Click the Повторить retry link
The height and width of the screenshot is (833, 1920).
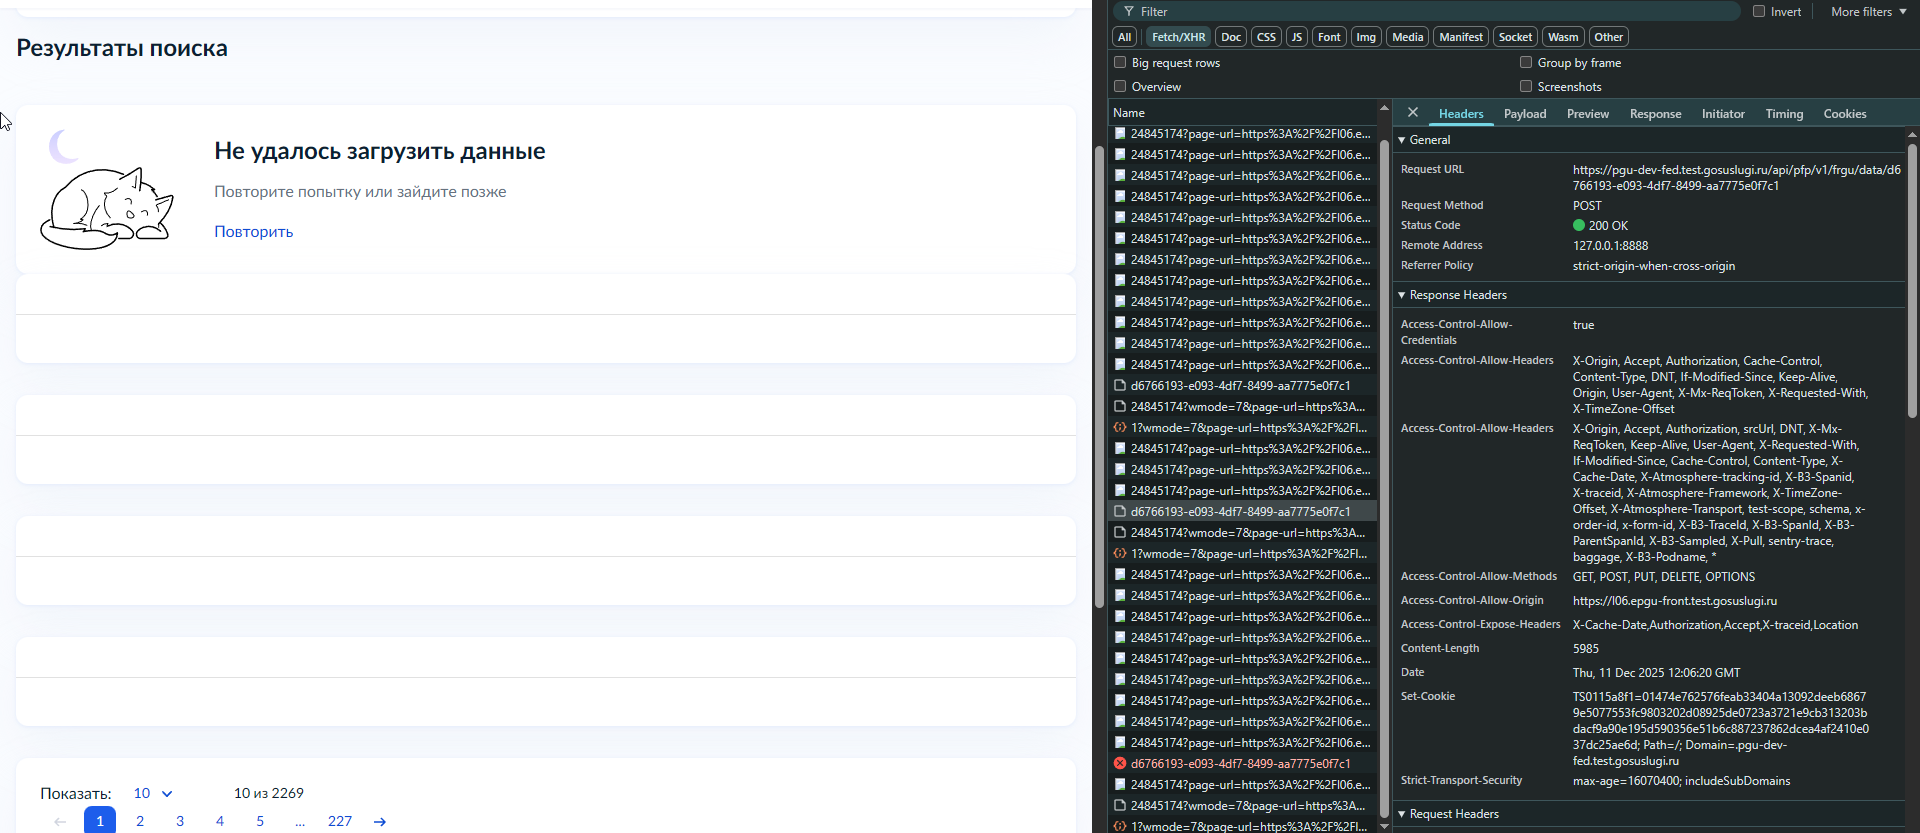pyautogui.click(x=254, y=231)
